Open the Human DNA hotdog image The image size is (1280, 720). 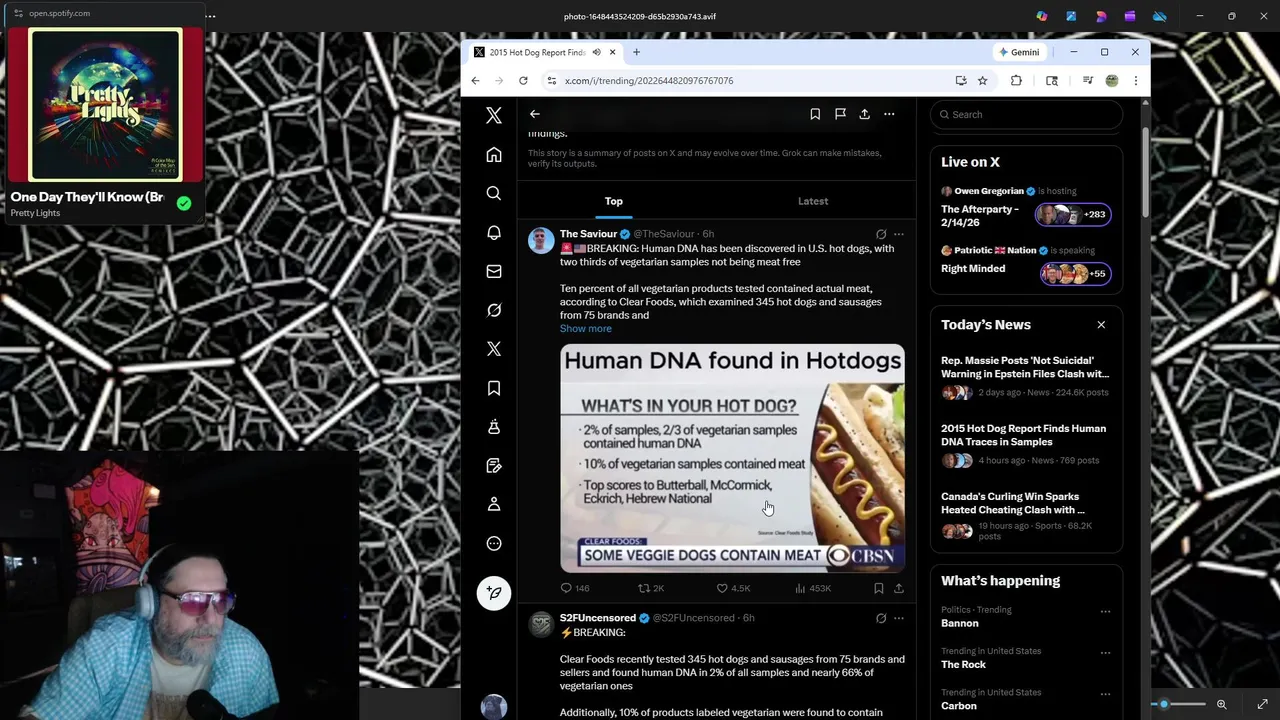(732, 458)
